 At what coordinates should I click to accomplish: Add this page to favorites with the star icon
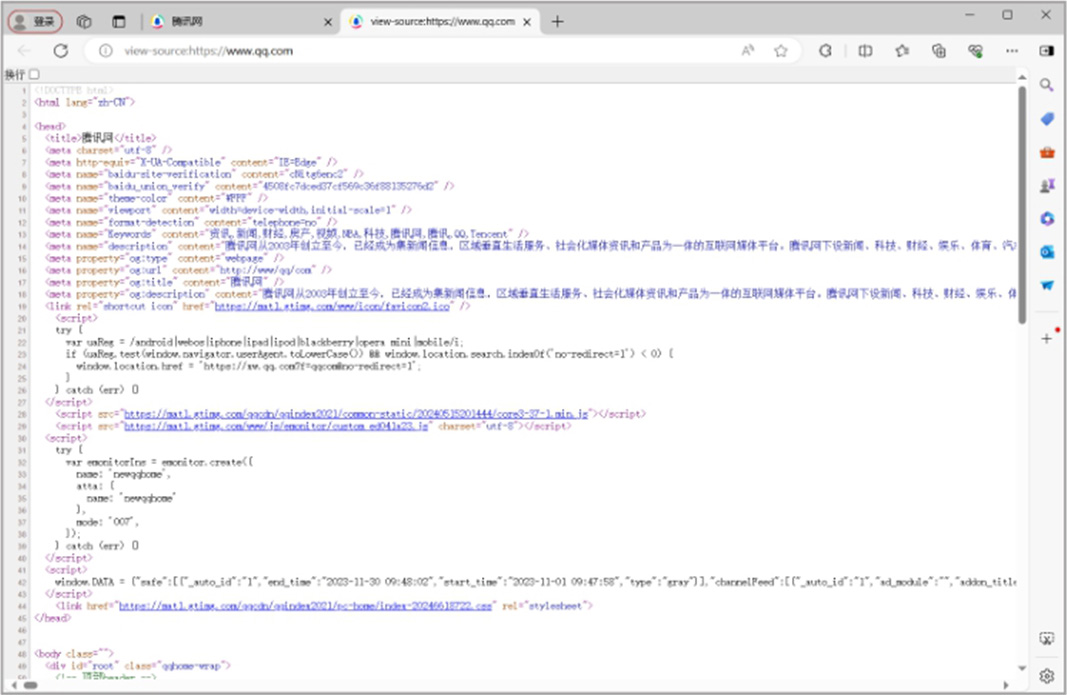tap(781, 51)
